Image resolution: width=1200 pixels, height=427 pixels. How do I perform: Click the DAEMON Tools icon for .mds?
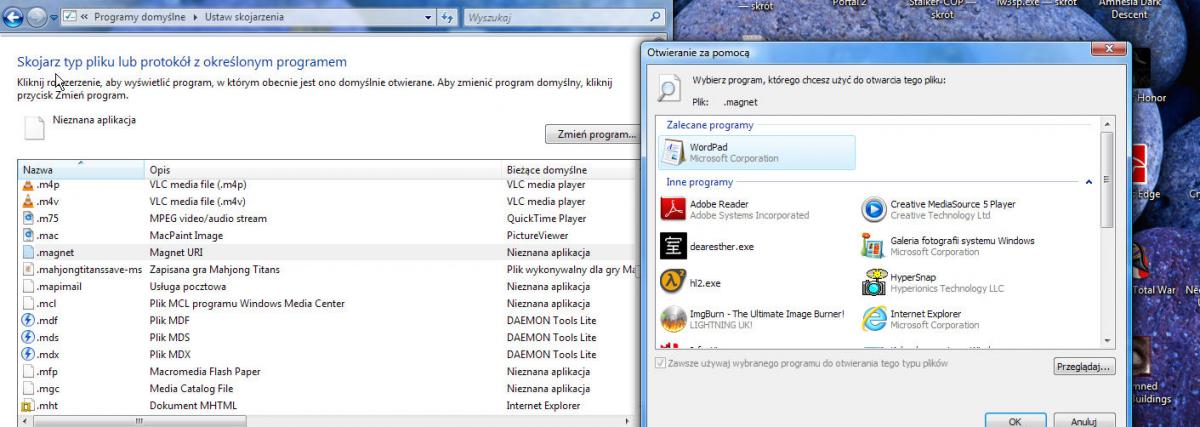click(28, 338)
